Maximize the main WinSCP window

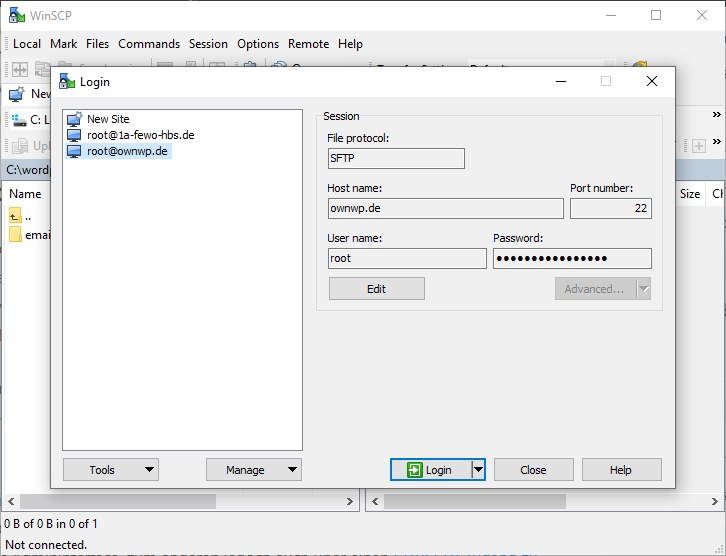pos(656,15)
